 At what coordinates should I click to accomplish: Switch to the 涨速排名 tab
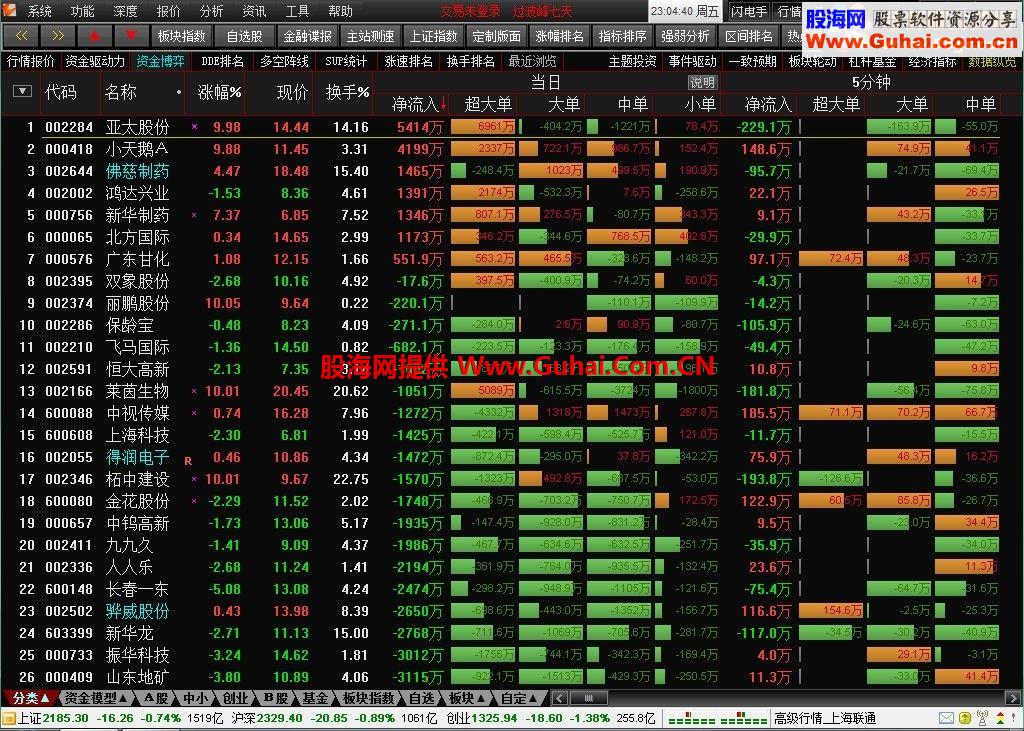click(409, 61)
